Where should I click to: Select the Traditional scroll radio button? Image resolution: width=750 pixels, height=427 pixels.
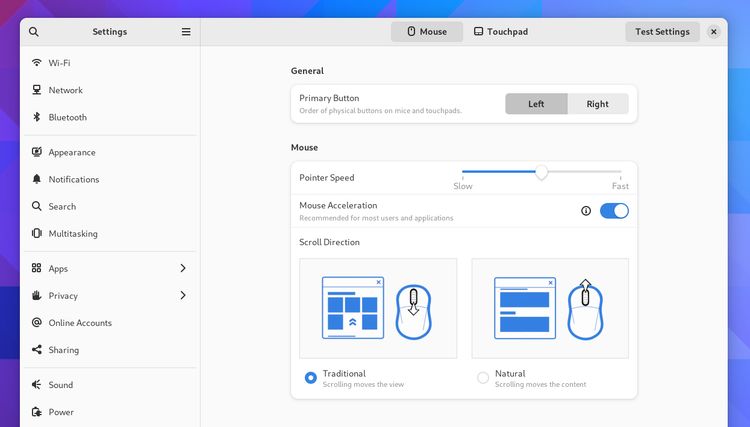coord(311,378)
